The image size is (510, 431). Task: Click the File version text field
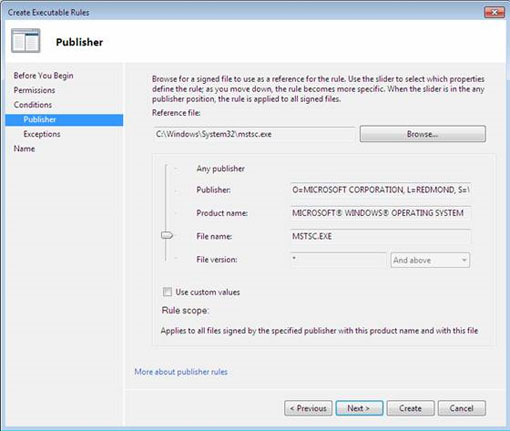(x=338, y=260)
